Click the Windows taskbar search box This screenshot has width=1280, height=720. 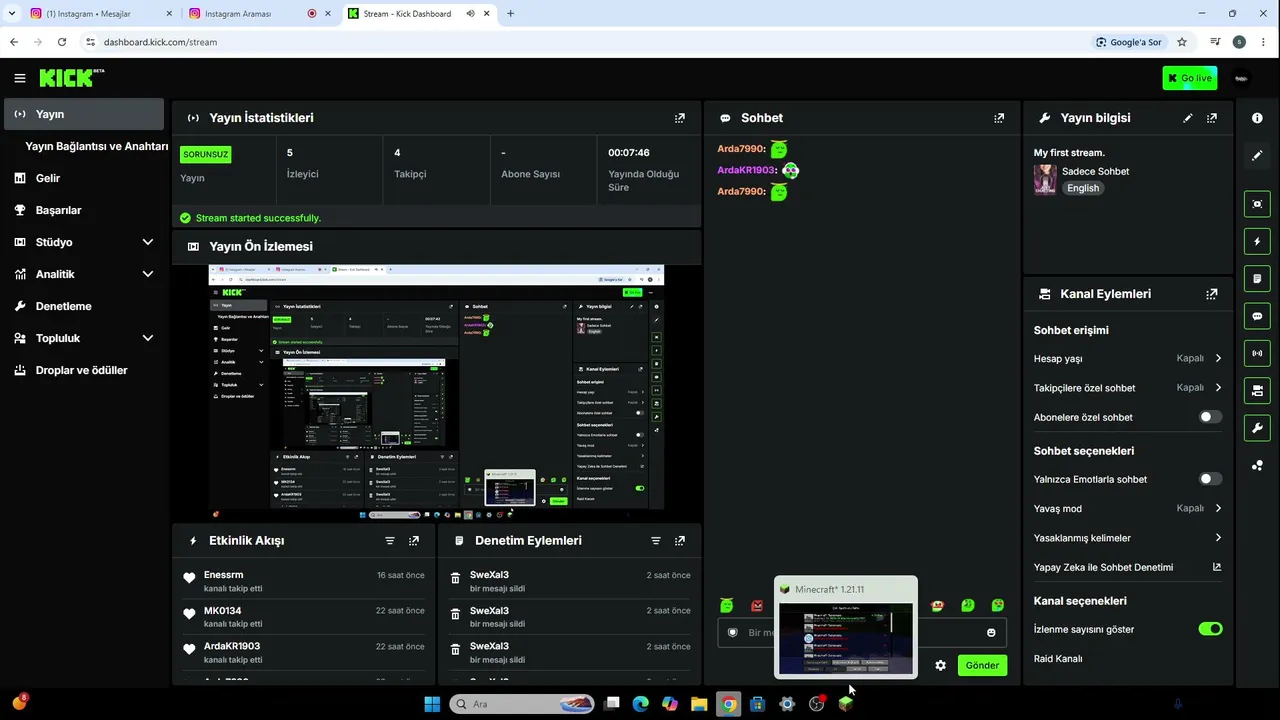coord(520,704)
